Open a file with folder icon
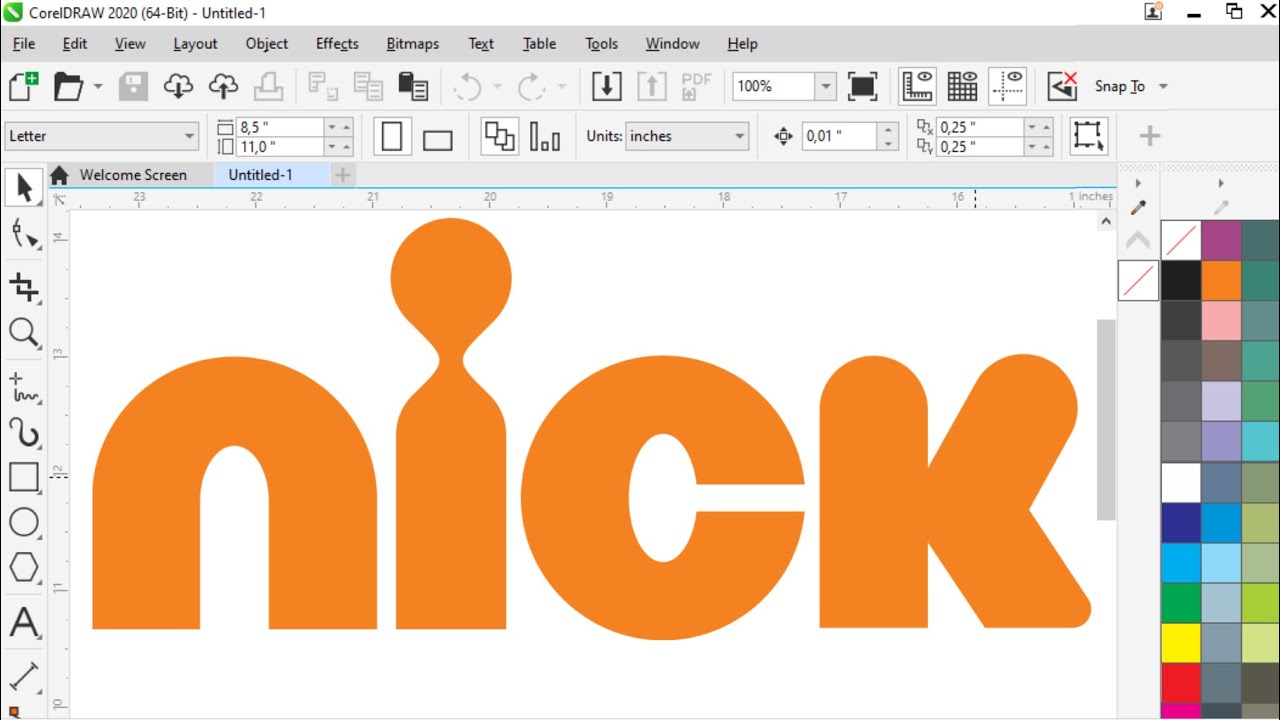 coord(68,86)
